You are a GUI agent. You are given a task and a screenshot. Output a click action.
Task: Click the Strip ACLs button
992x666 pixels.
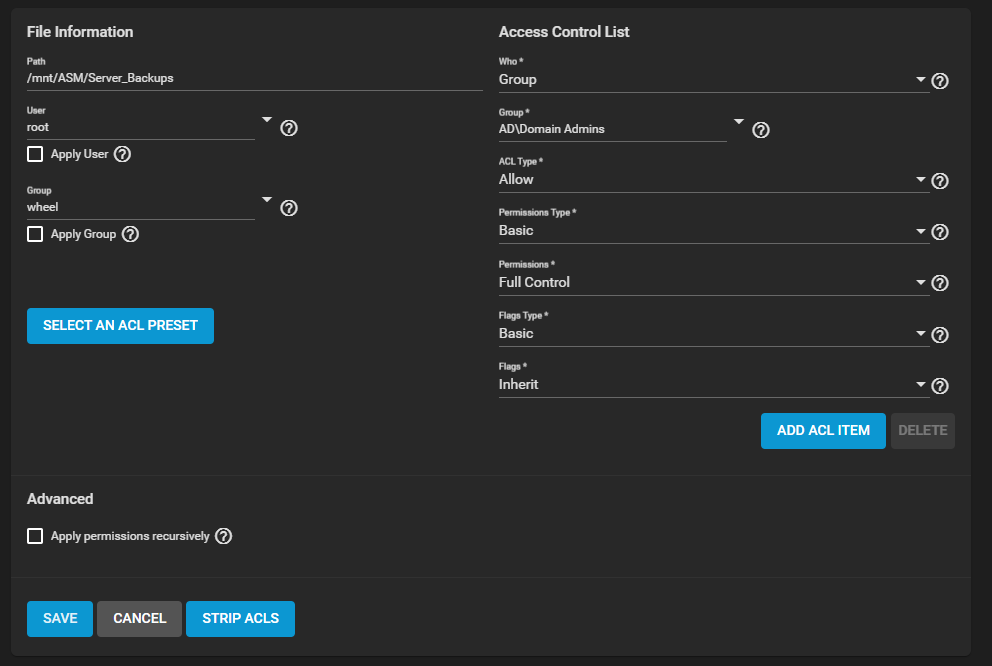pyautogui.click(x=240, y=619)
